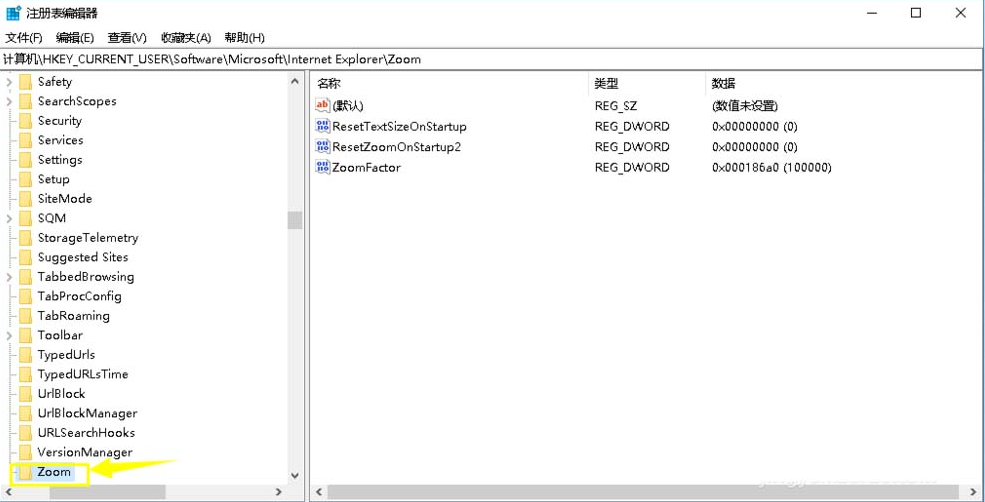The image size is (985, 502).
Task: Click tree pane scroll down arrow
Action: 295,476
